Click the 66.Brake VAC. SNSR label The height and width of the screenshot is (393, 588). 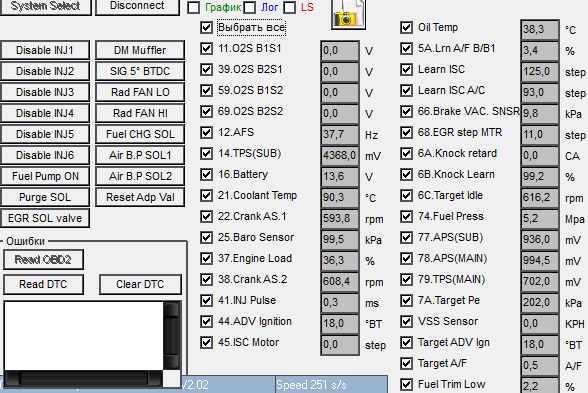pyautogui.click(x=469, y=111)
